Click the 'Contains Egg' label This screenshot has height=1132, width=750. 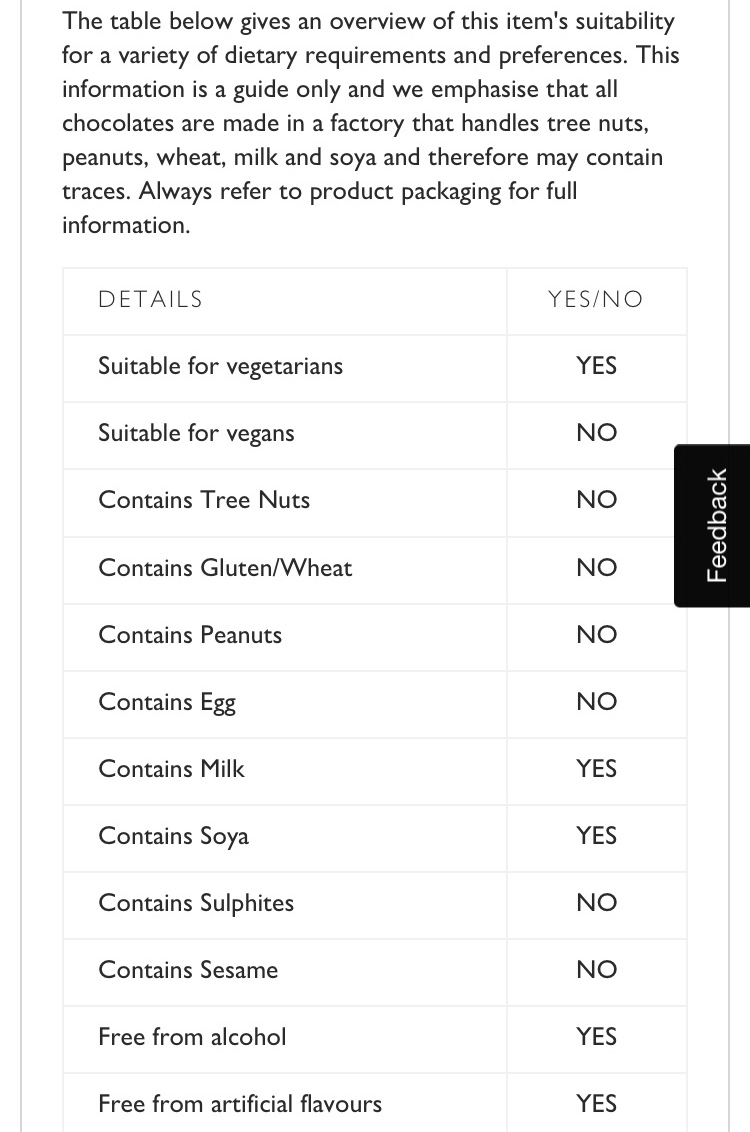(x=167, y=702)
